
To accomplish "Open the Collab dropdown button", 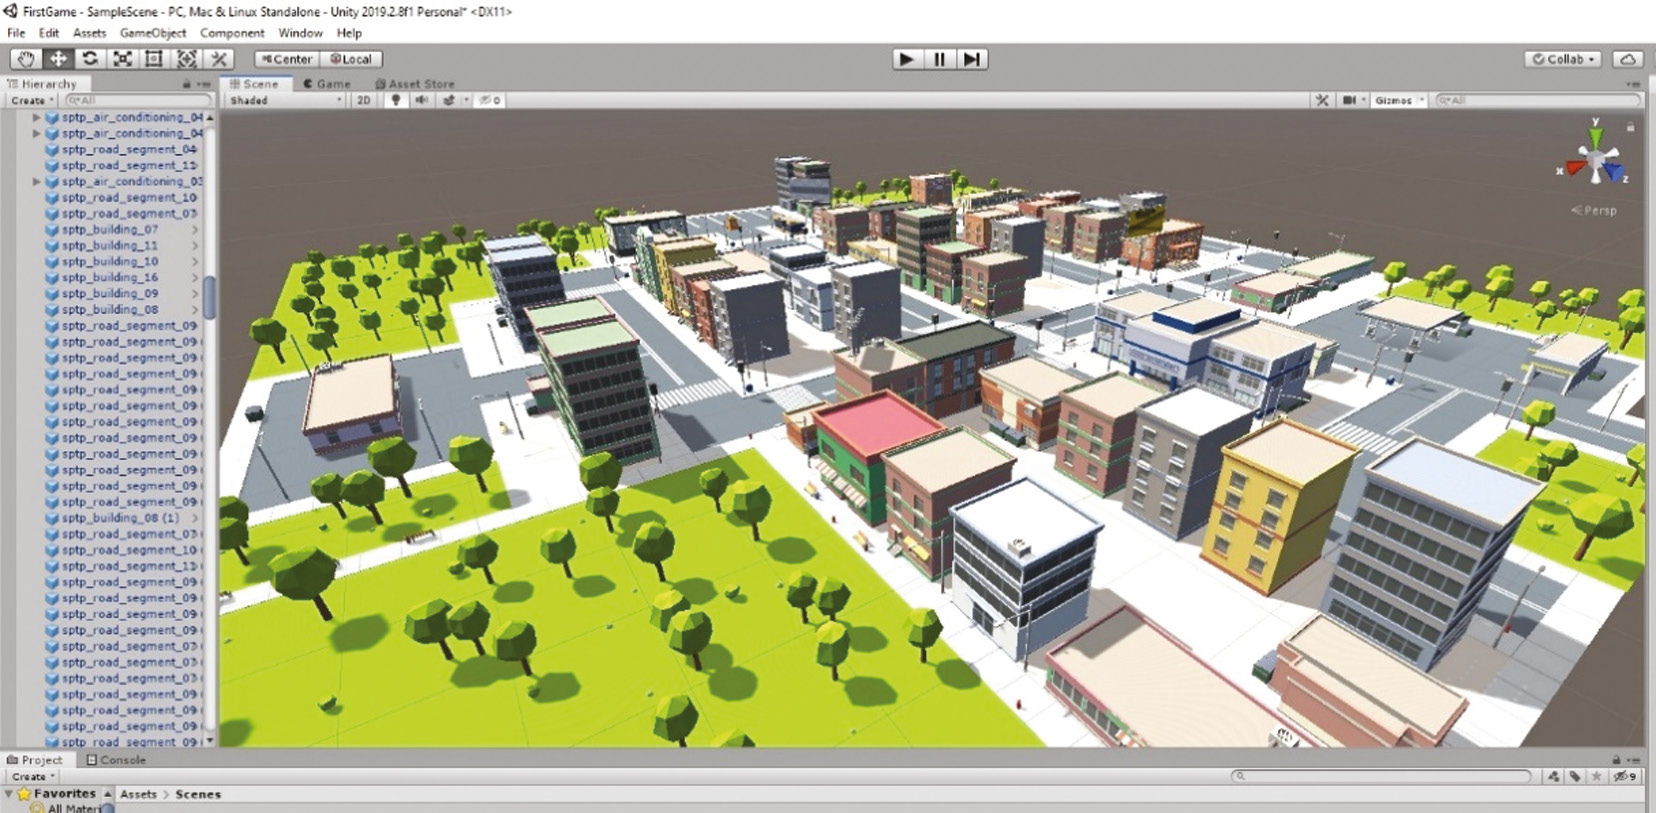I will [x=1564, y=59].
